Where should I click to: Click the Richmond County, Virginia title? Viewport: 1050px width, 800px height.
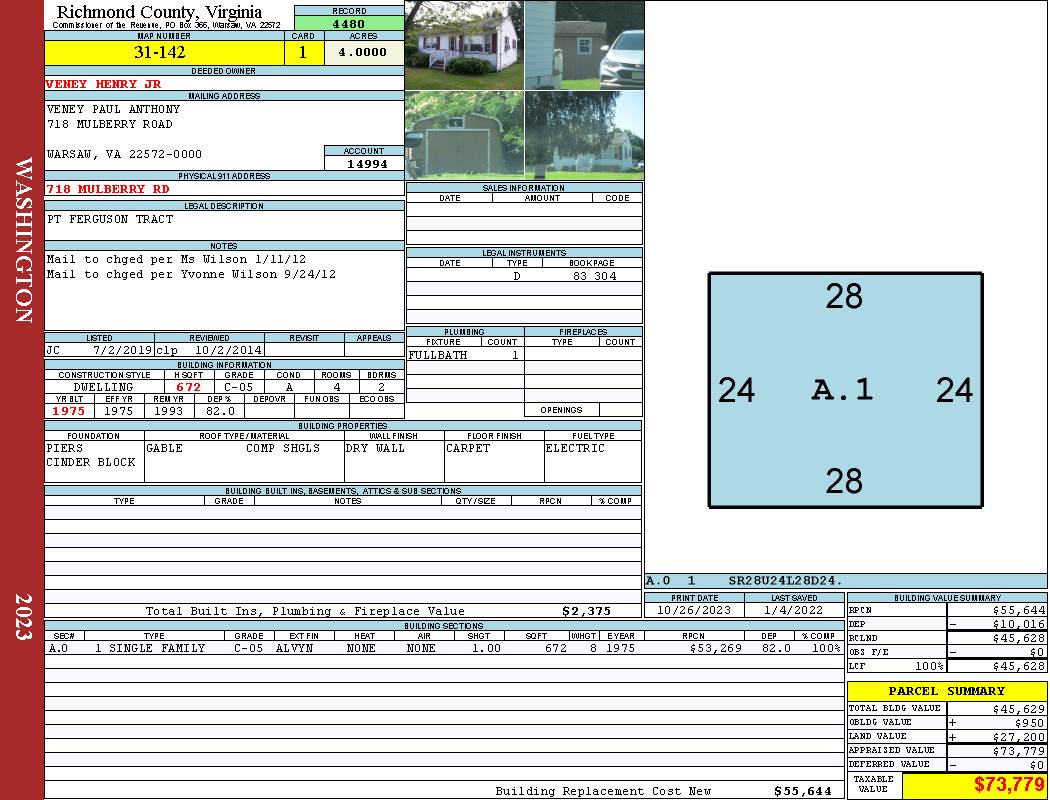coord(159,12)
